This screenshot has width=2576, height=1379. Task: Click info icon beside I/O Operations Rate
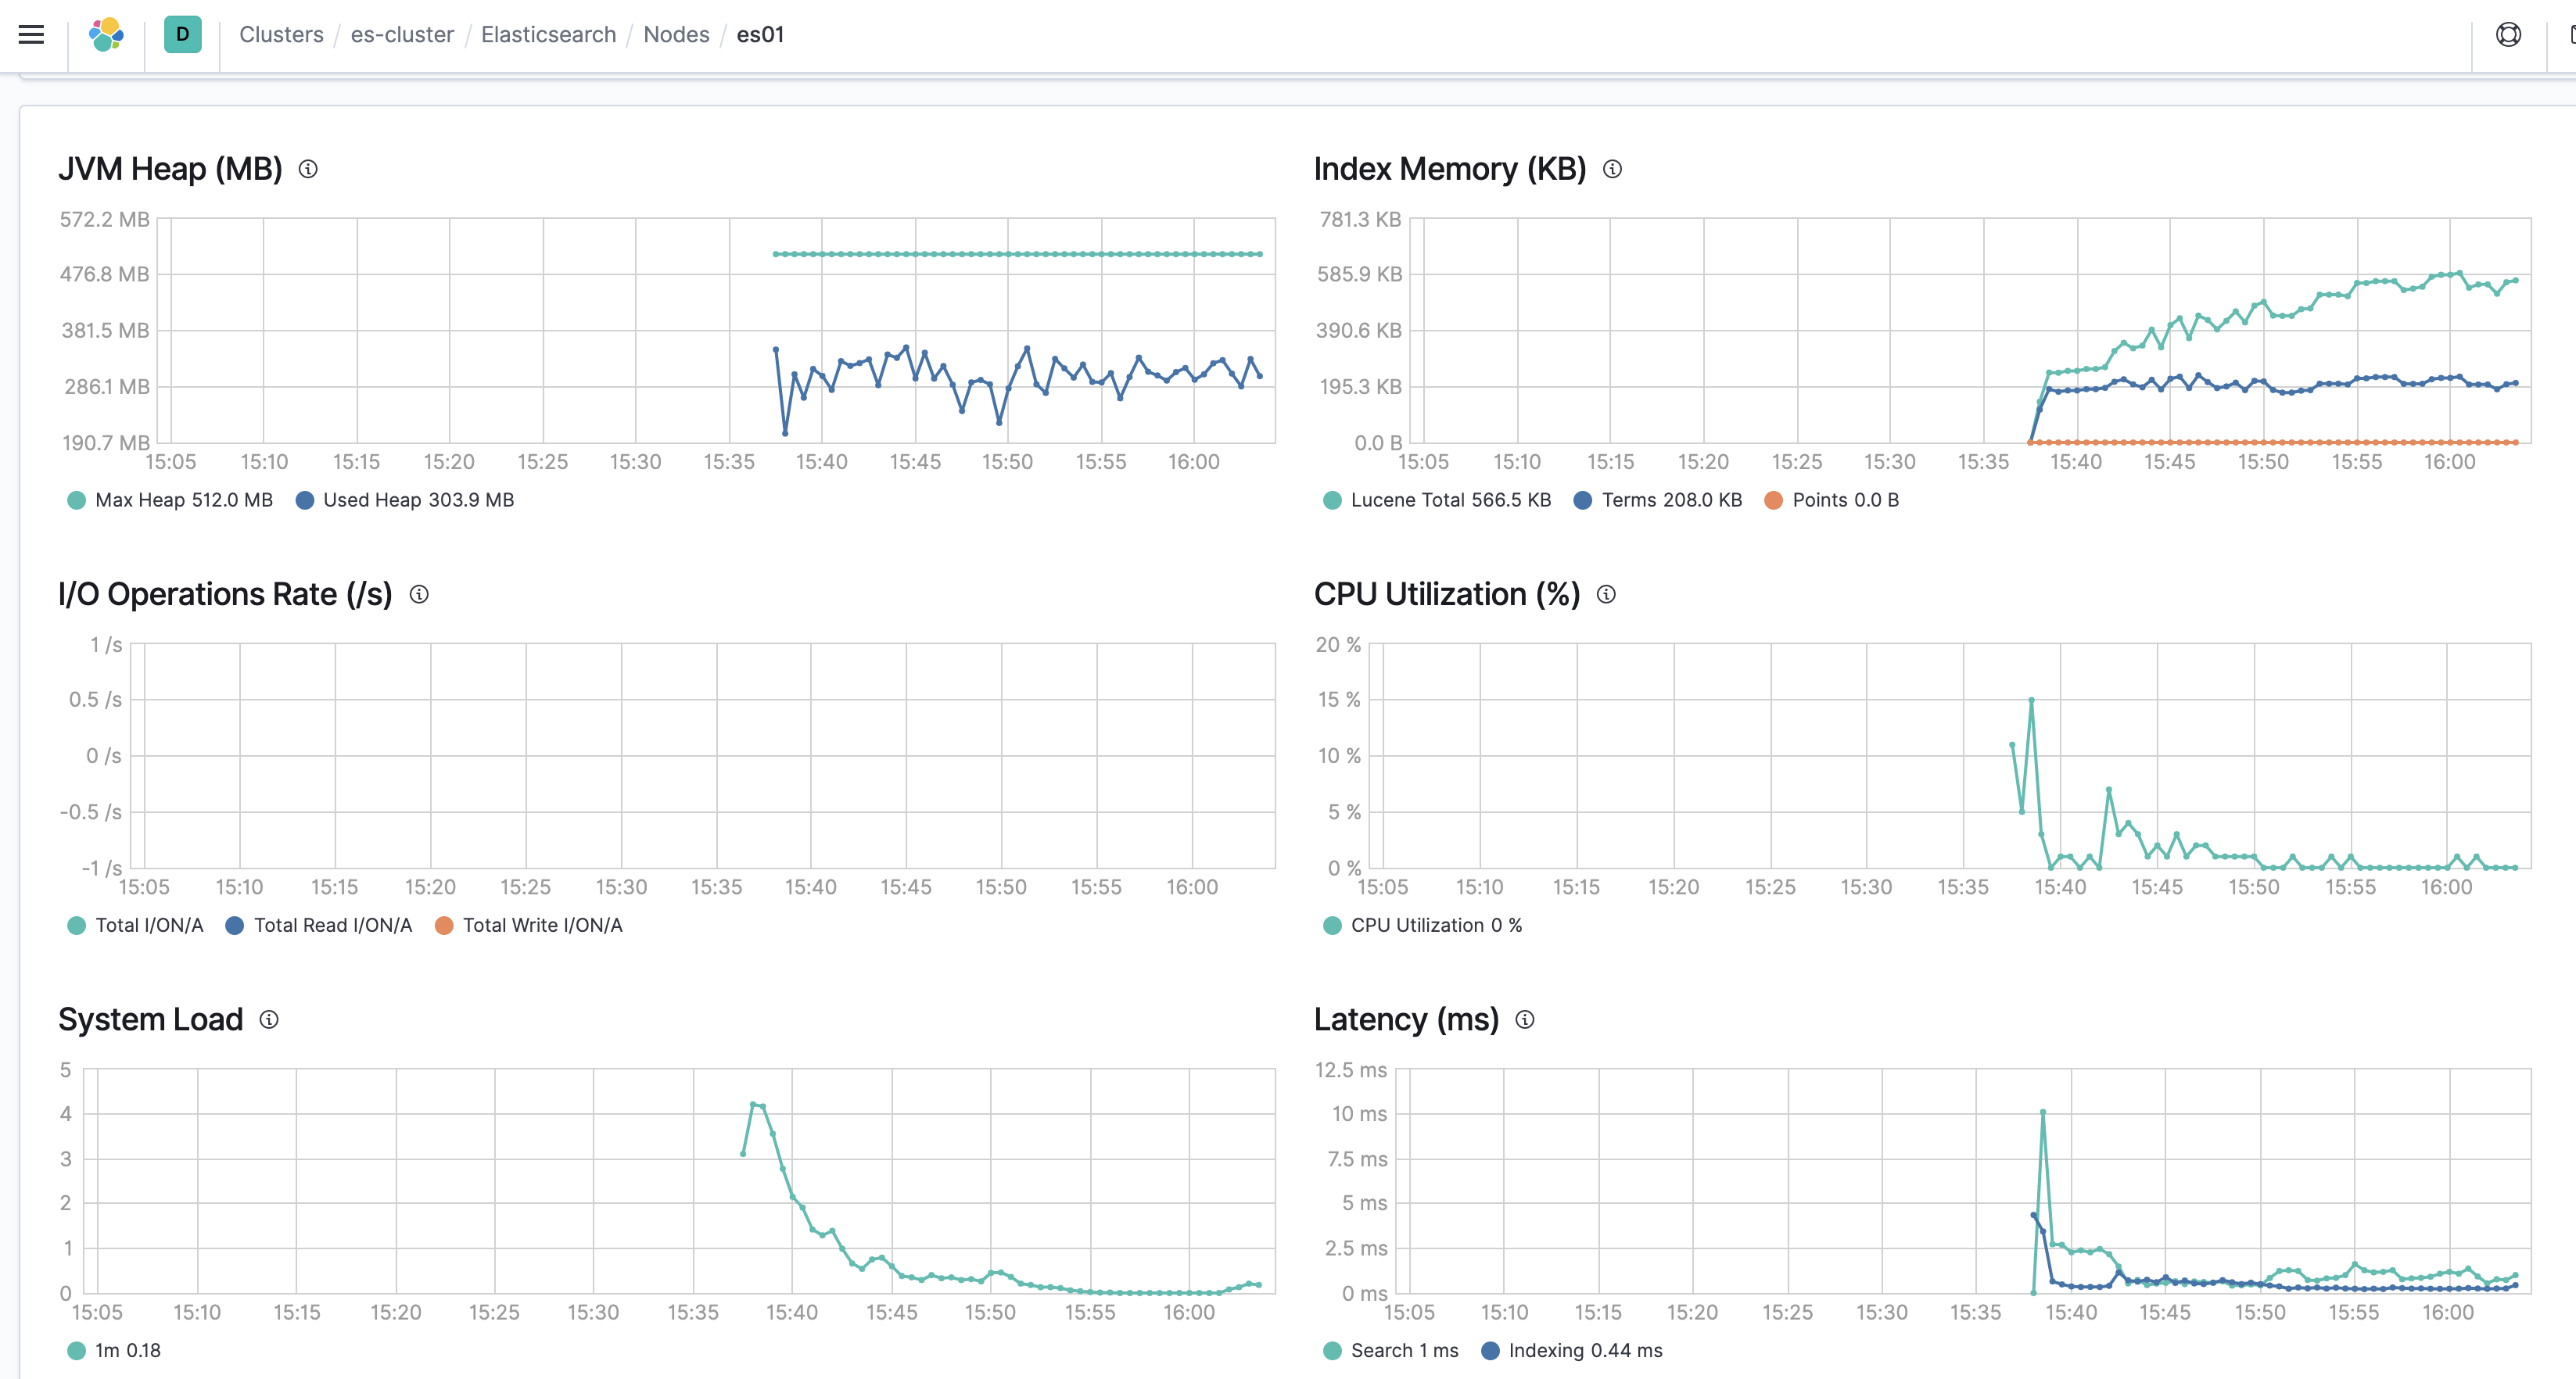point(419,594)
